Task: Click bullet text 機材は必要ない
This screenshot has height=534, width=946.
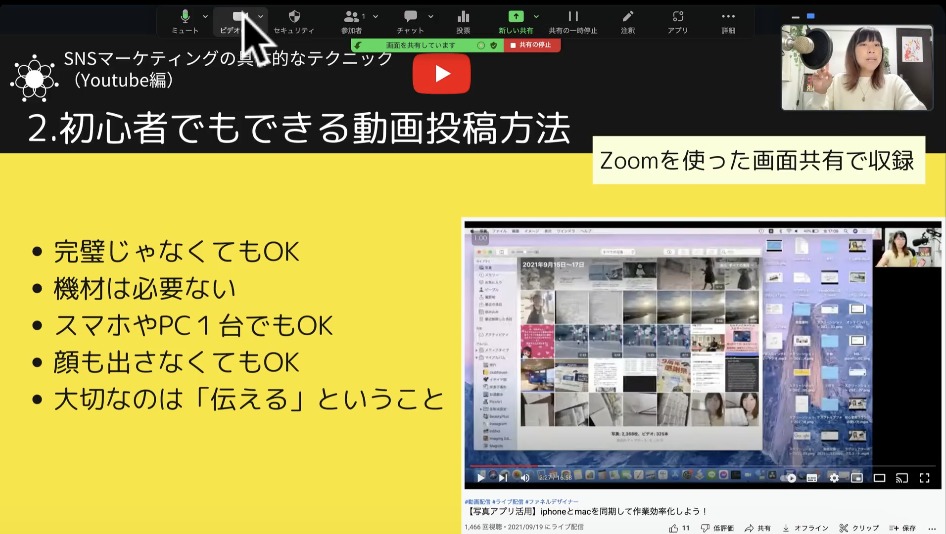Action: click(x=145, y=288)
